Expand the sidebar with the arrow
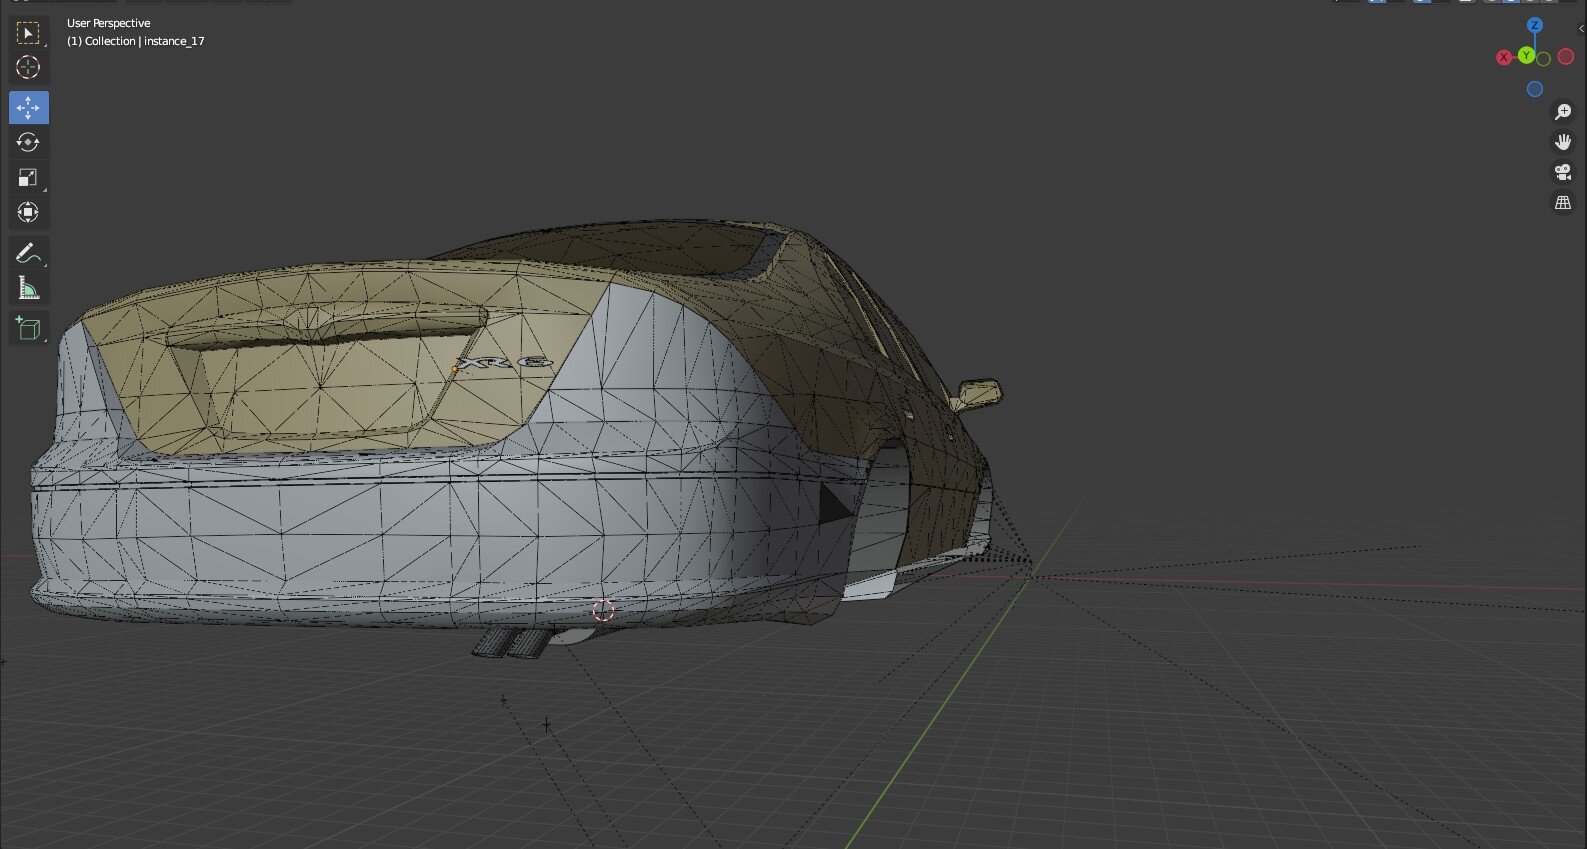The image size is (1587, 849). click(x=1581, y=29)
